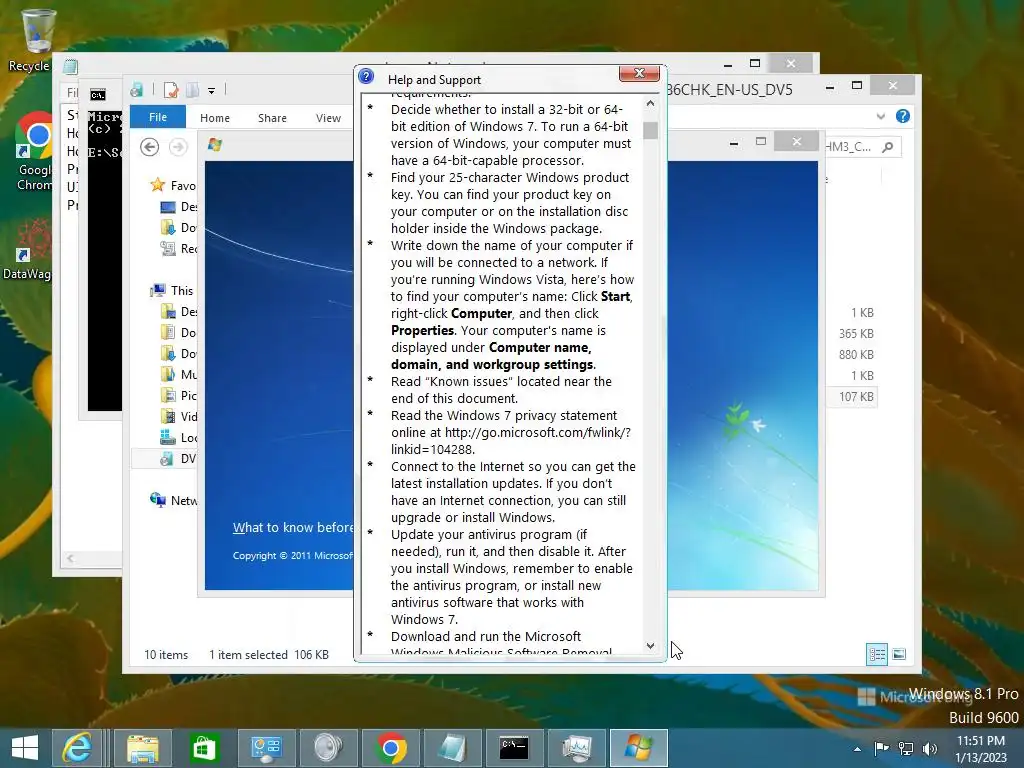Click the Command Prompt title bar icon
The width and height of the screenshot is (1024, 768).
[x=98, y=95]
